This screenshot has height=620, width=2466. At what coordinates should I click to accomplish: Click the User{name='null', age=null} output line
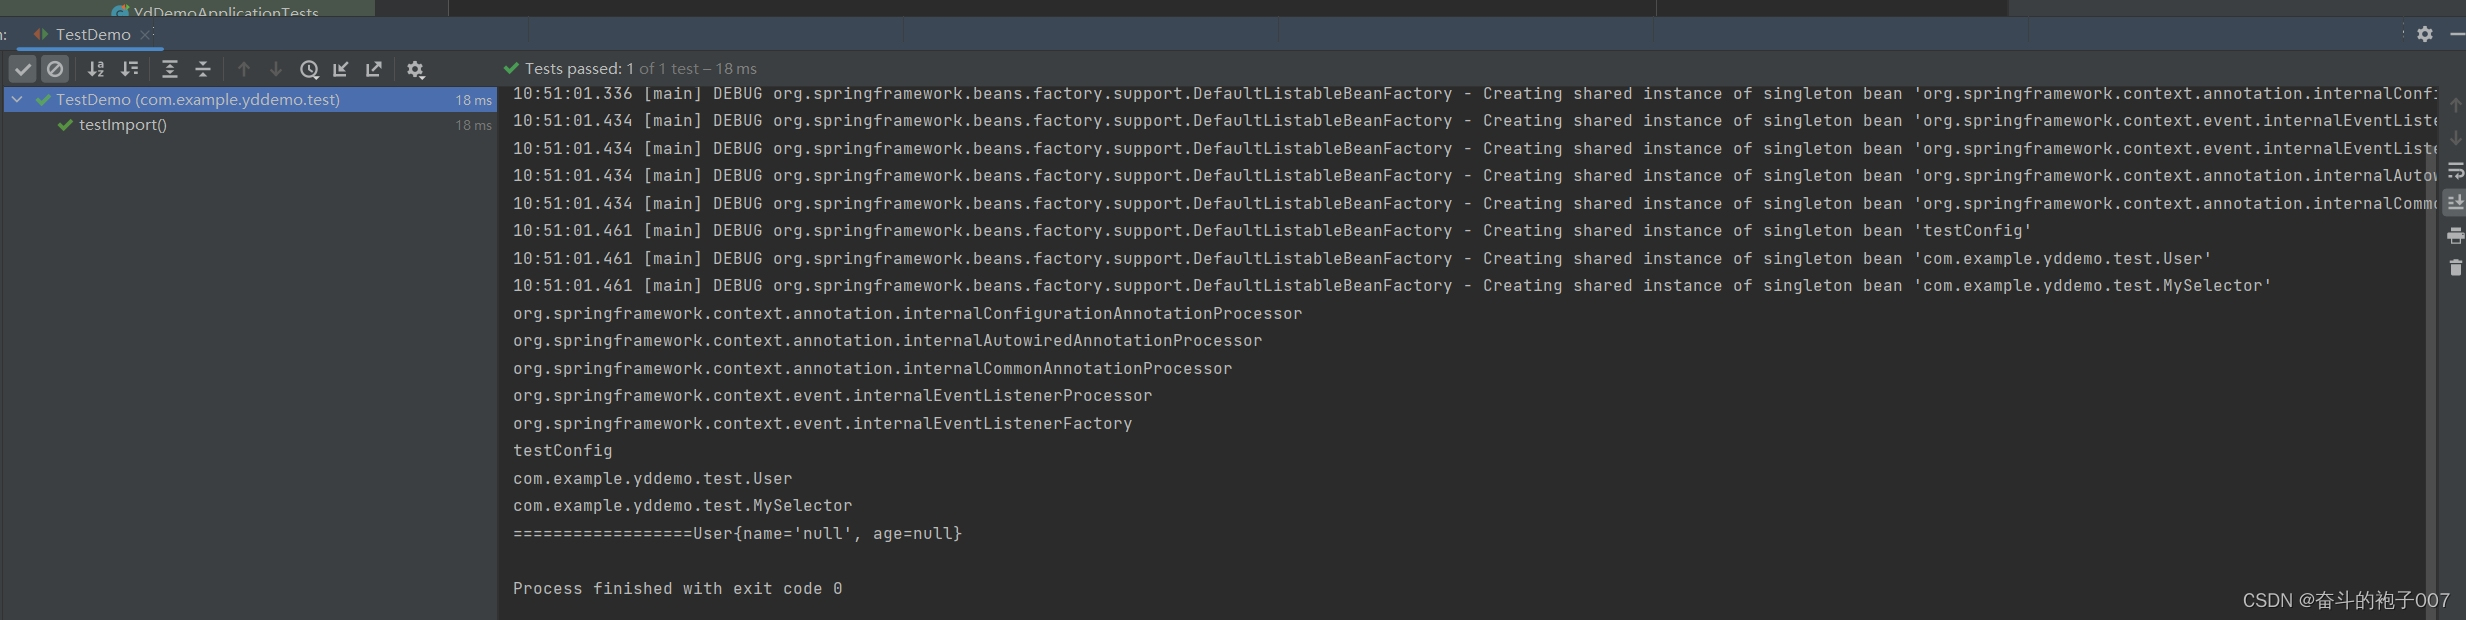click(737, 534)
